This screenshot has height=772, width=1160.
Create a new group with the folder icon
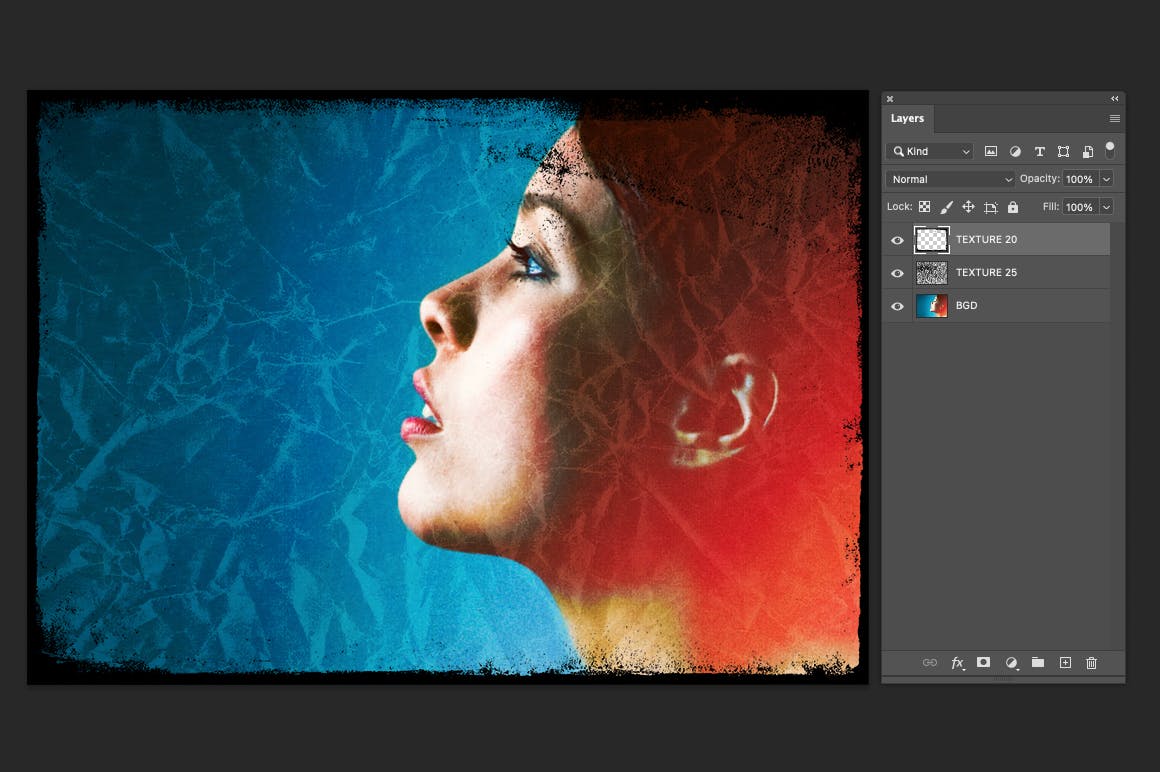pos(1038,662)
